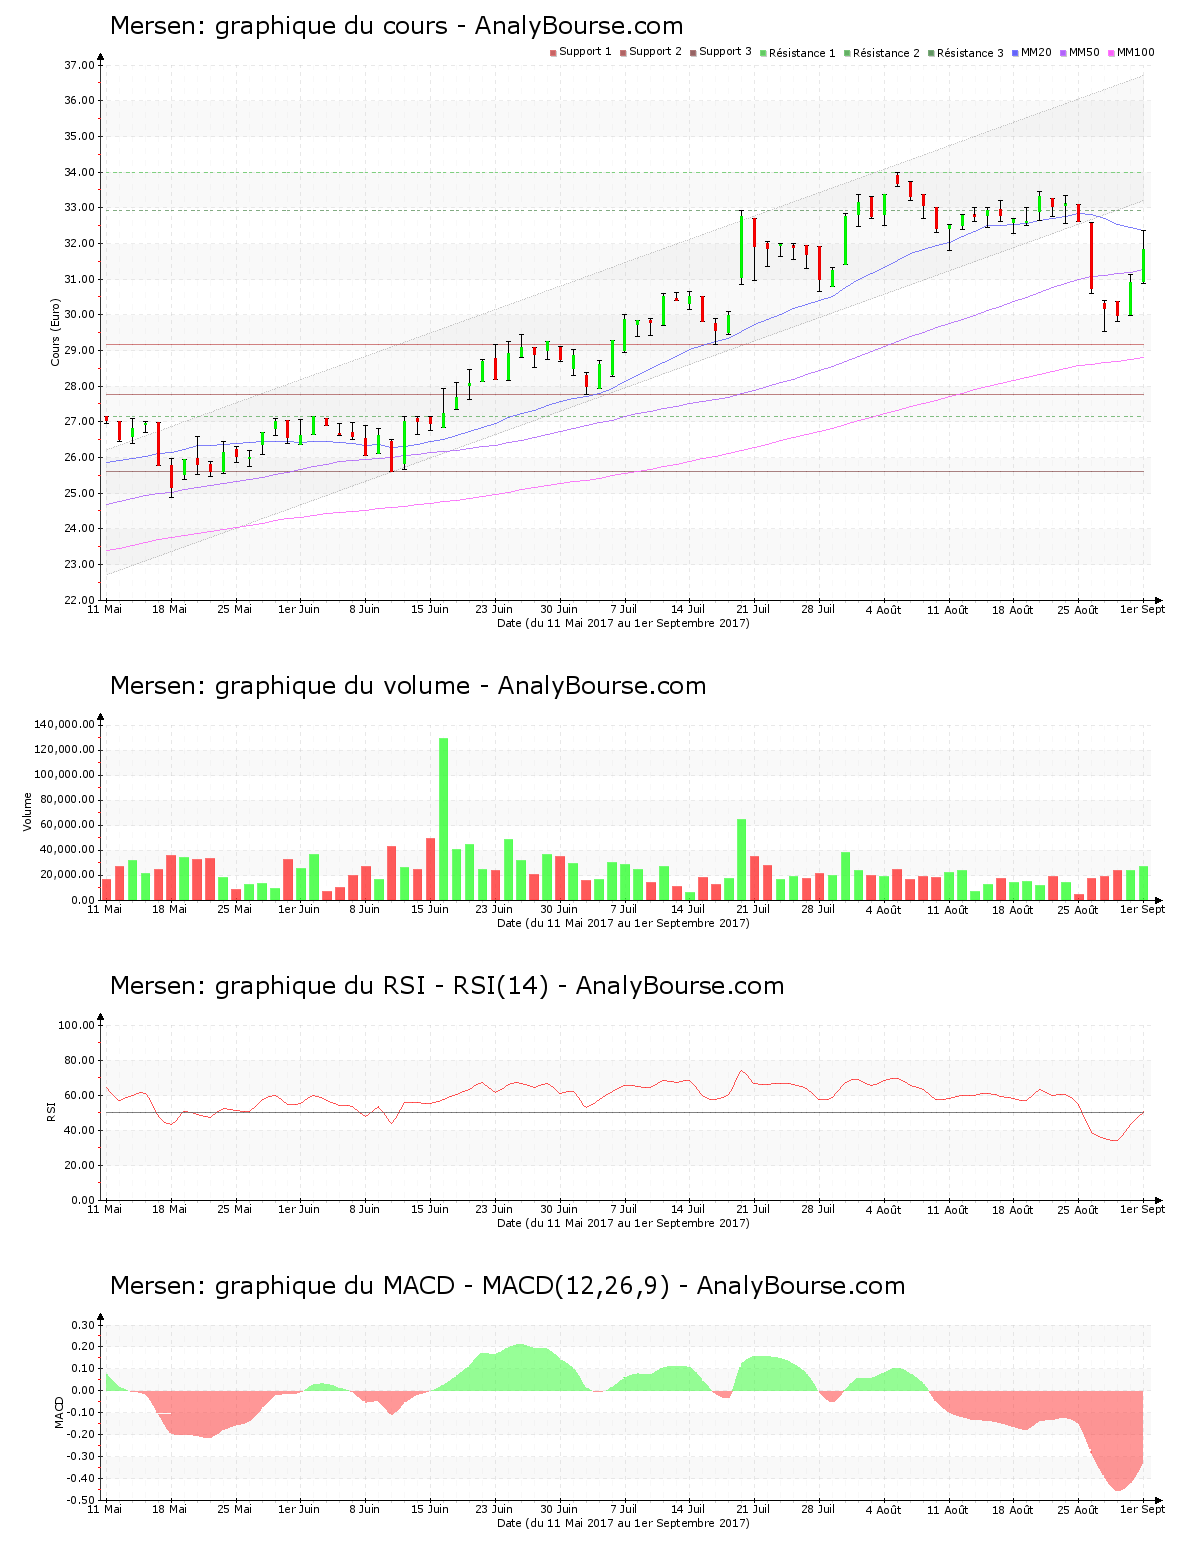Click the Support 1 legend swatch

point(553,52)
